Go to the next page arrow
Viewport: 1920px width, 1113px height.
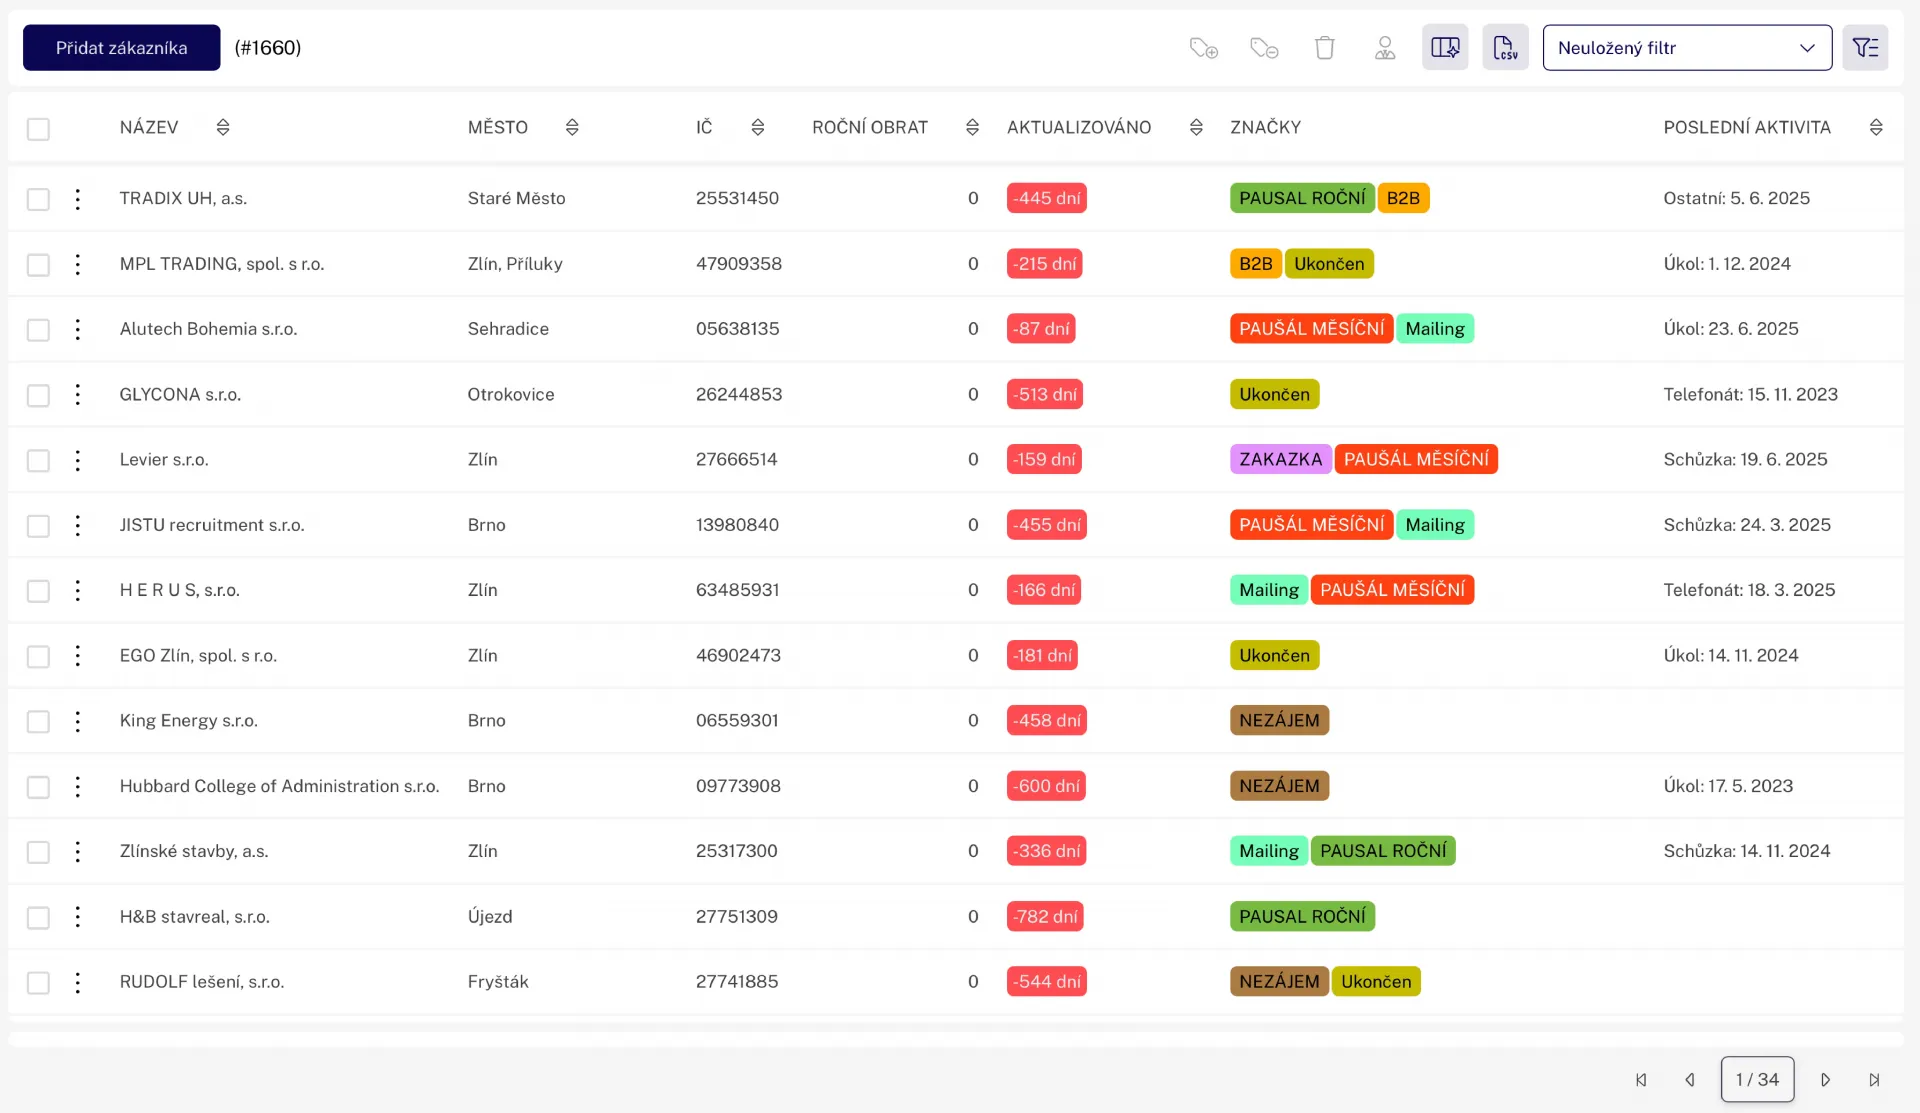click(x=1825, y=1080)
